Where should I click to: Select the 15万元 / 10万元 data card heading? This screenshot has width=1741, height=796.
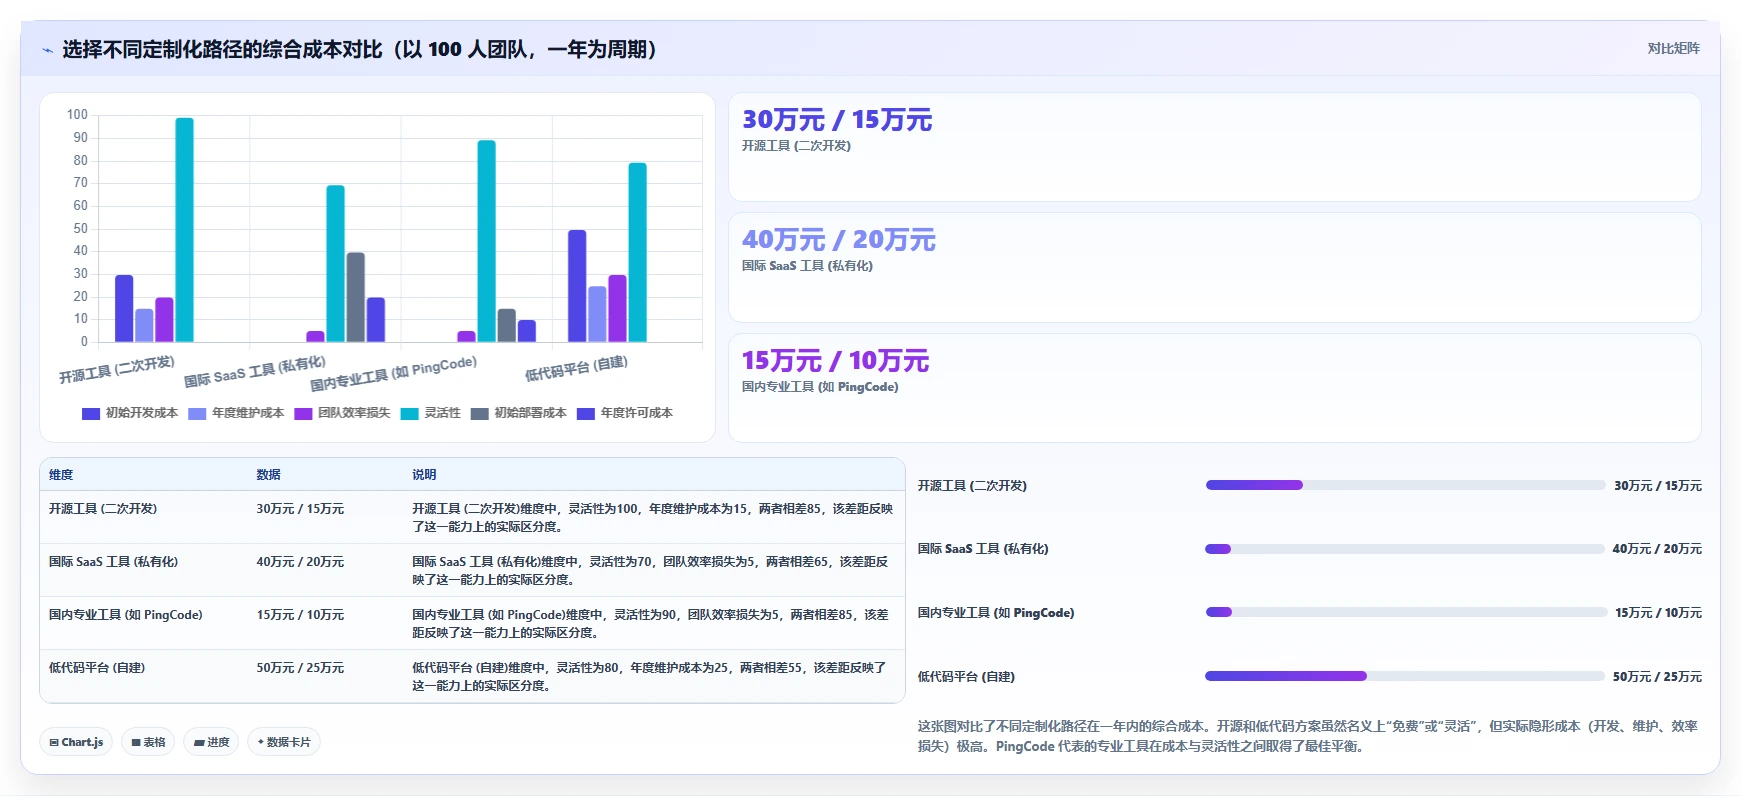[835, 361]
